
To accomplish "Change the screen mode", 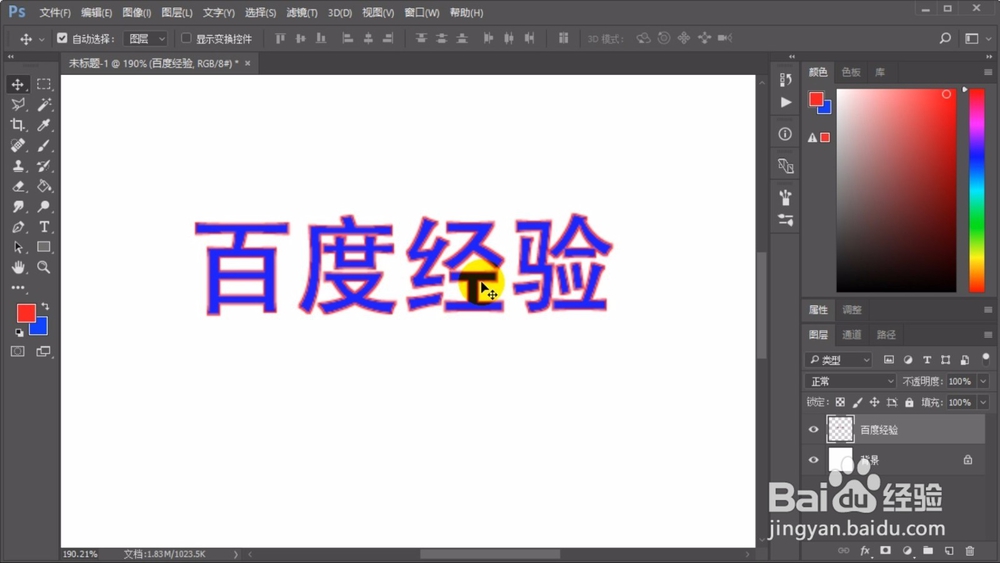I will (x=43, y=351).
